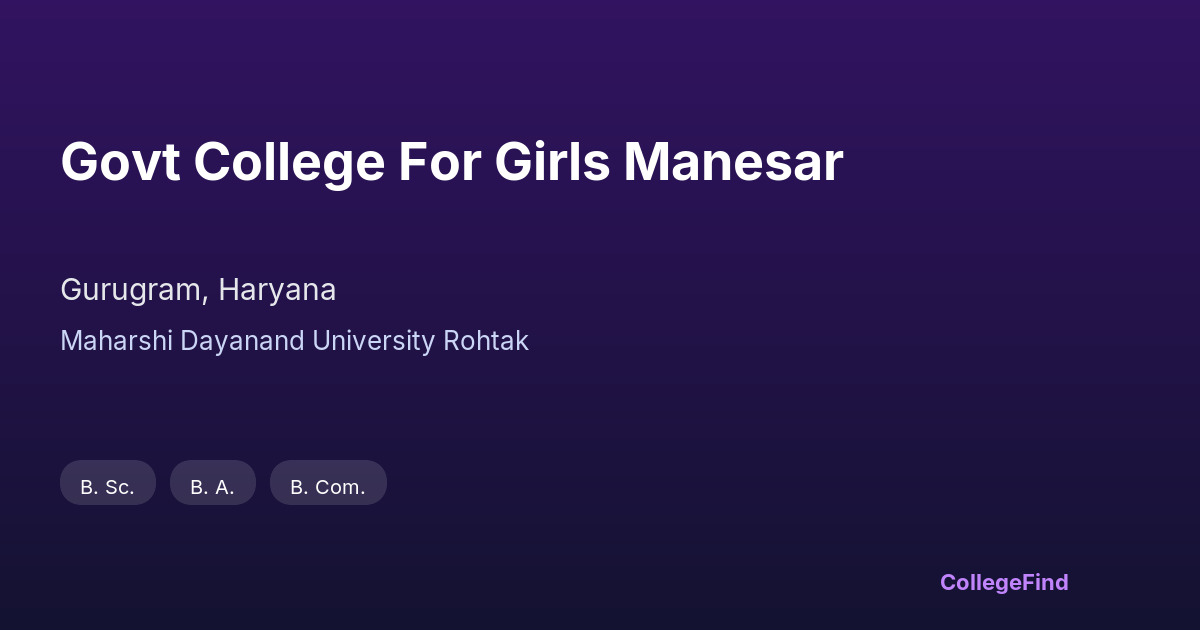Select the B. A. course tag
The width and height of the screenshot is (1200, 630).
[x=213, y=487]
